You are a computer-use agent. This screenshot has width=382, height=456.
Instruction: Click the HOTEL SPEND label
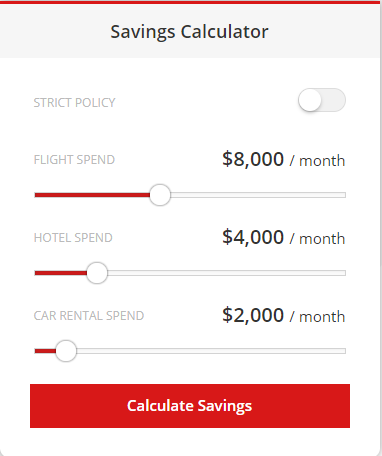click(x=73, y=238)
